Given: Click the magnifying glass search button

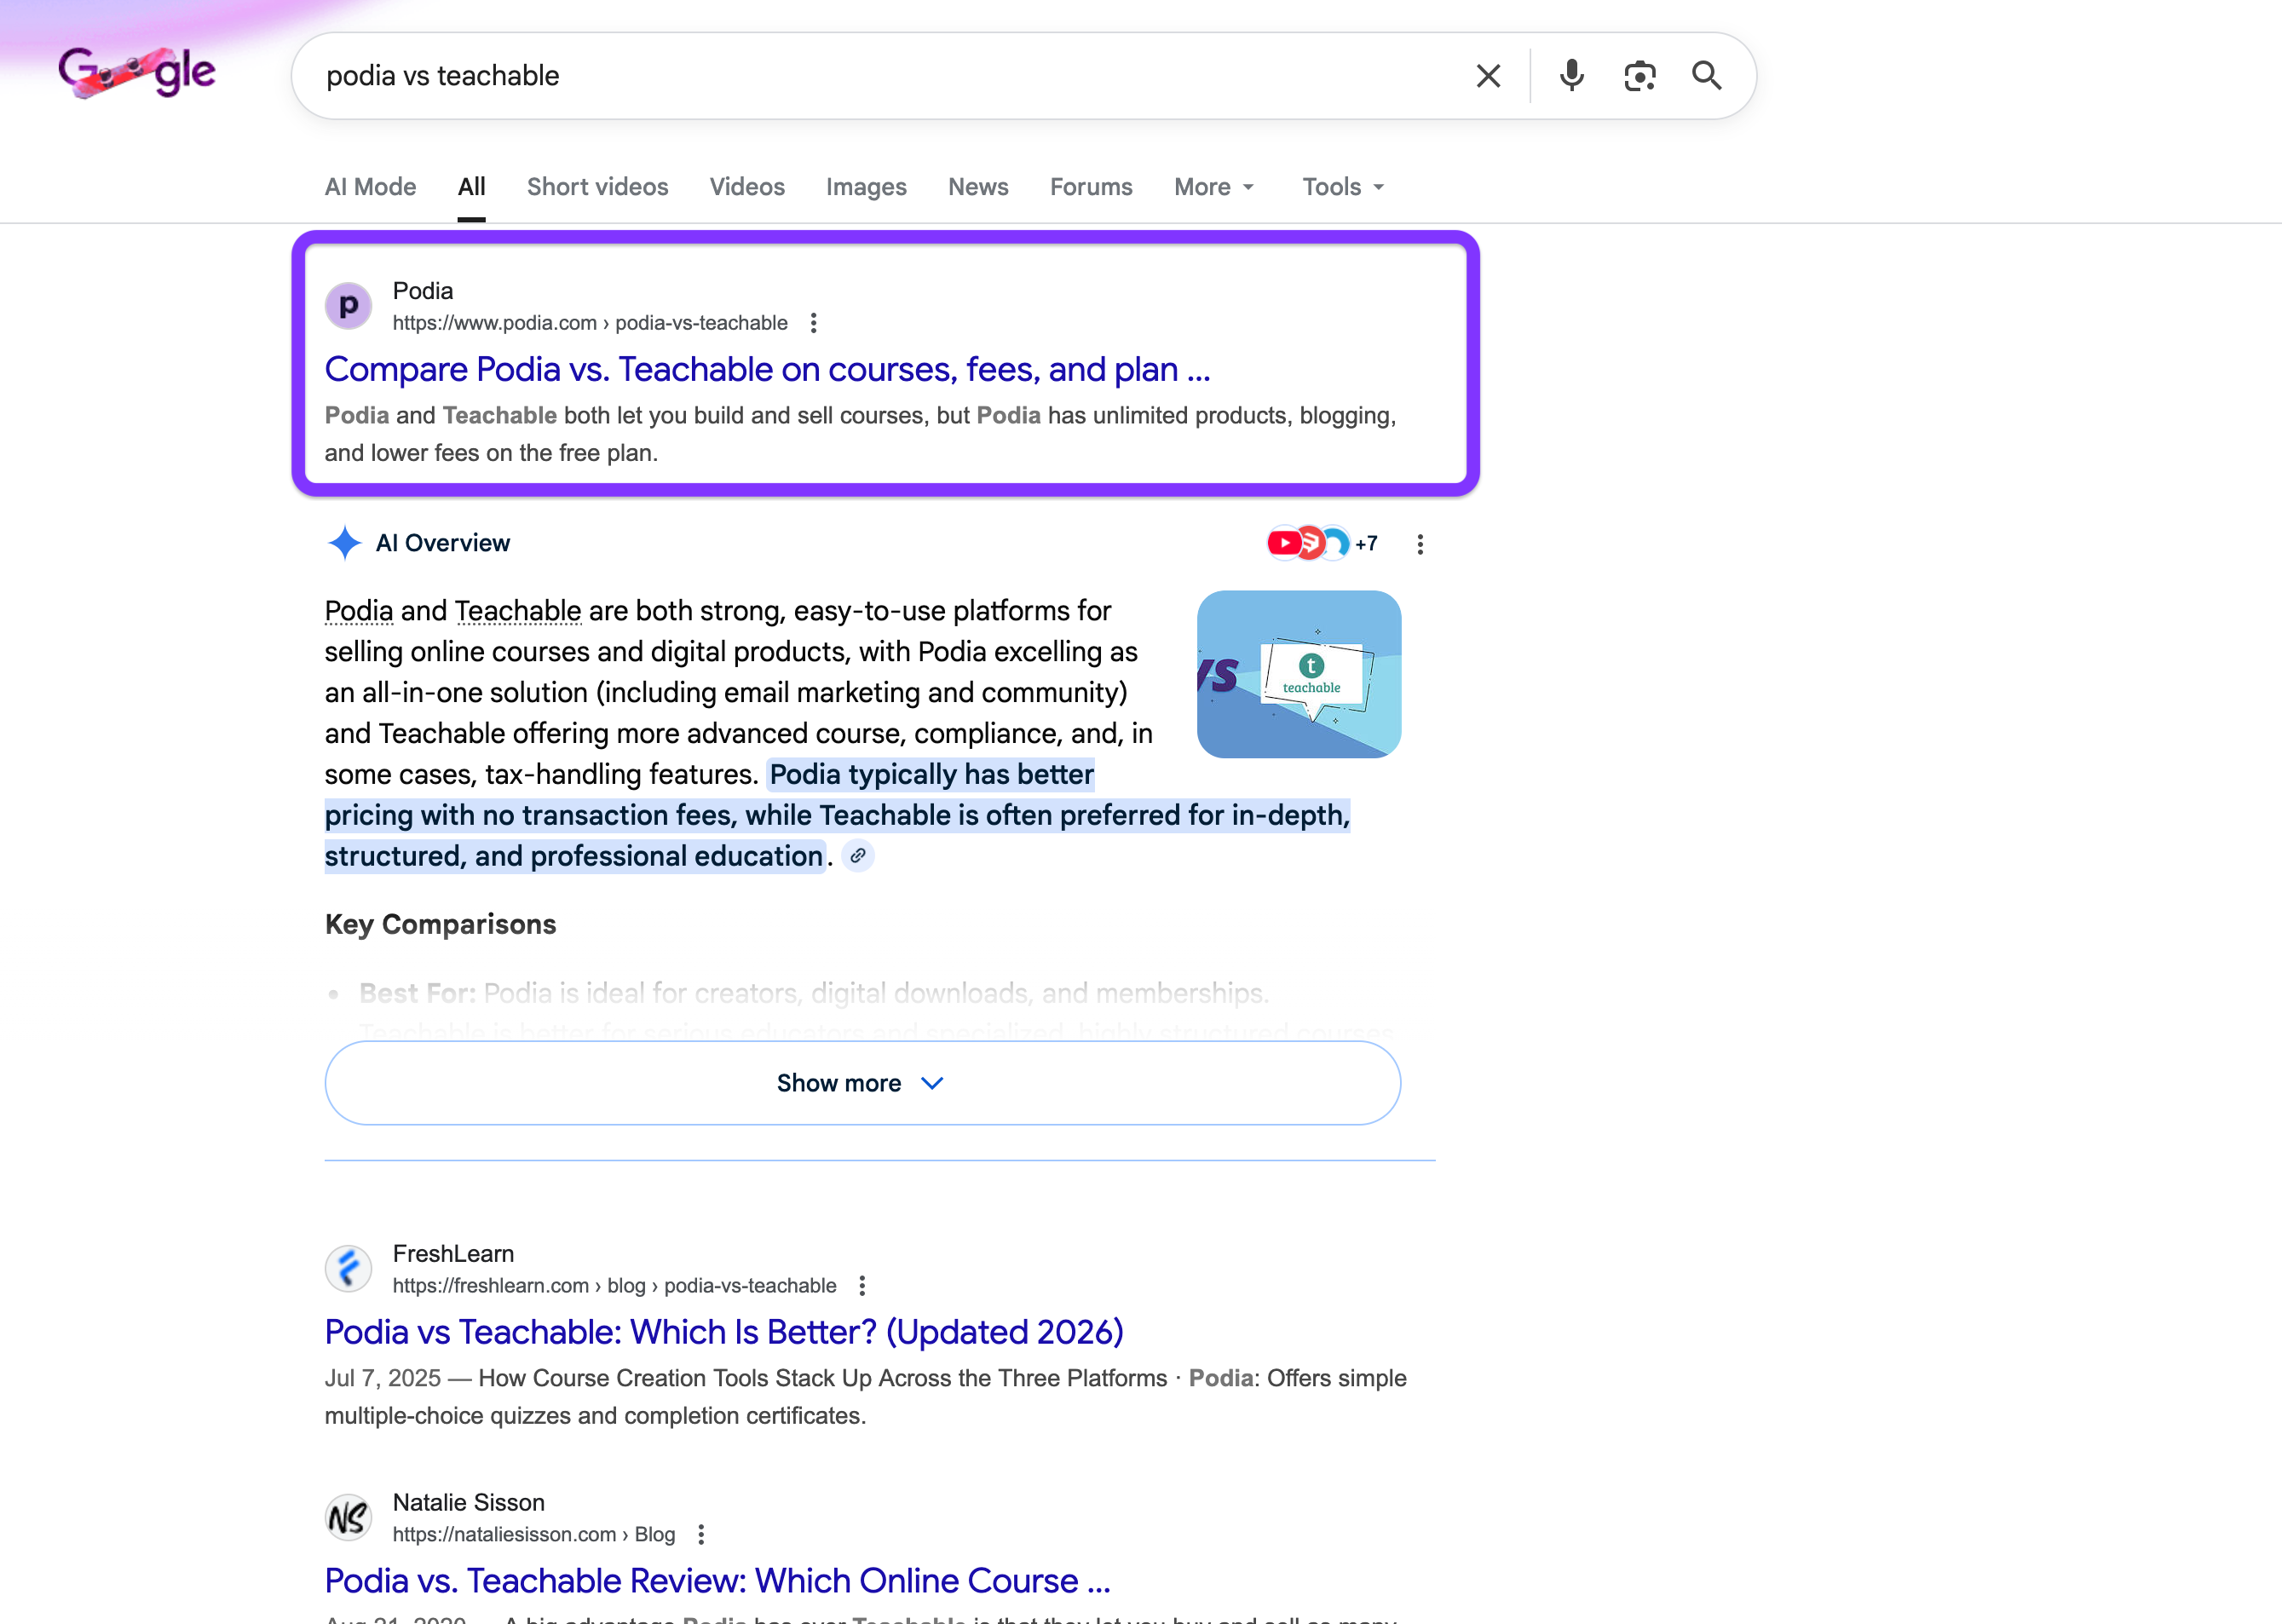Looking at the screenshot, I should click(1706, 76).
